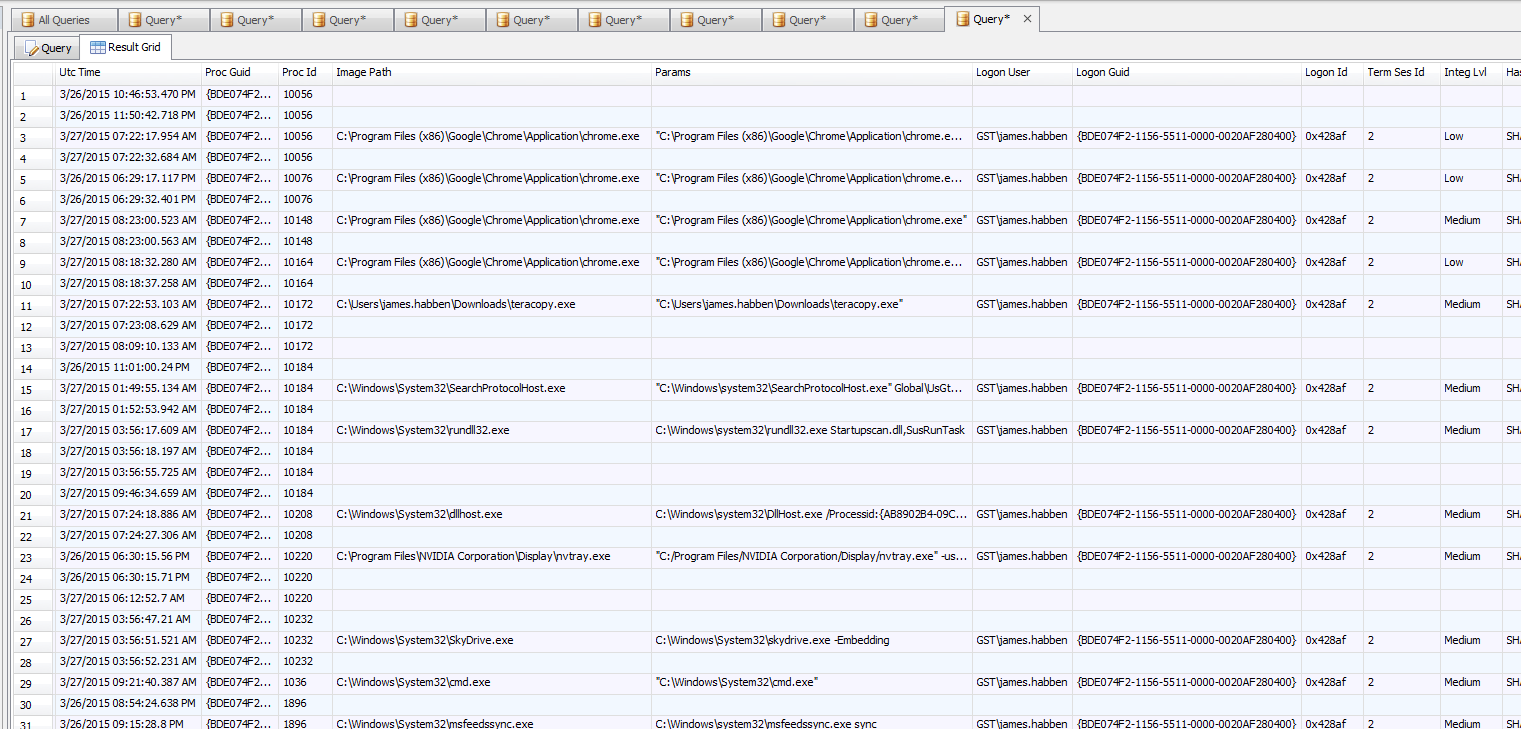
Task: Select row number 17 header
Action: (x=33, y=431)
